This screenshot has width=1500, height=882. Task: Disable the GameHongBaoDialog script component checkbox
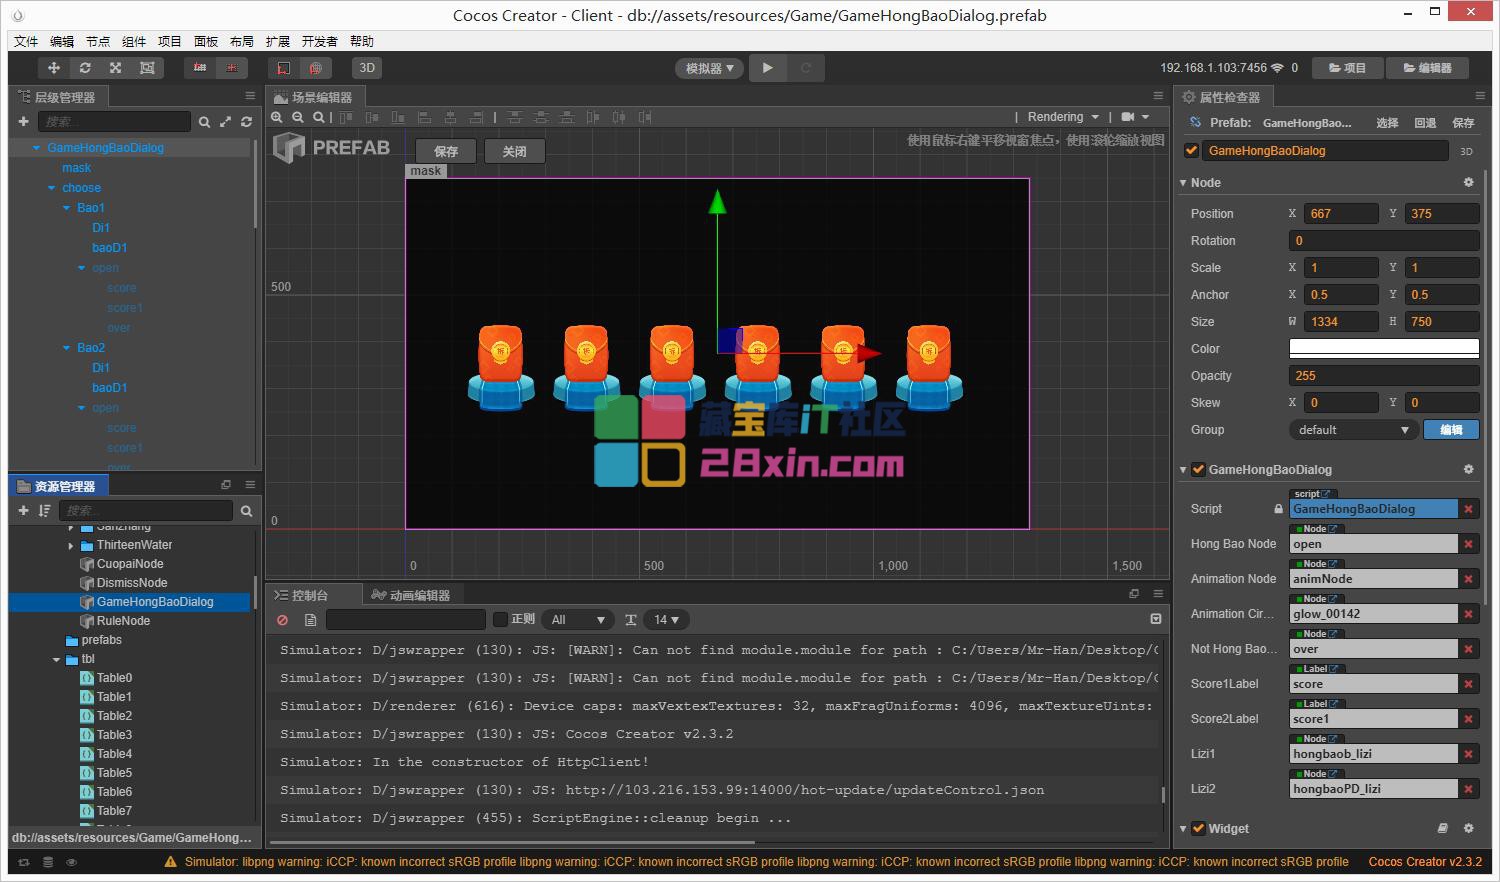1198,470
